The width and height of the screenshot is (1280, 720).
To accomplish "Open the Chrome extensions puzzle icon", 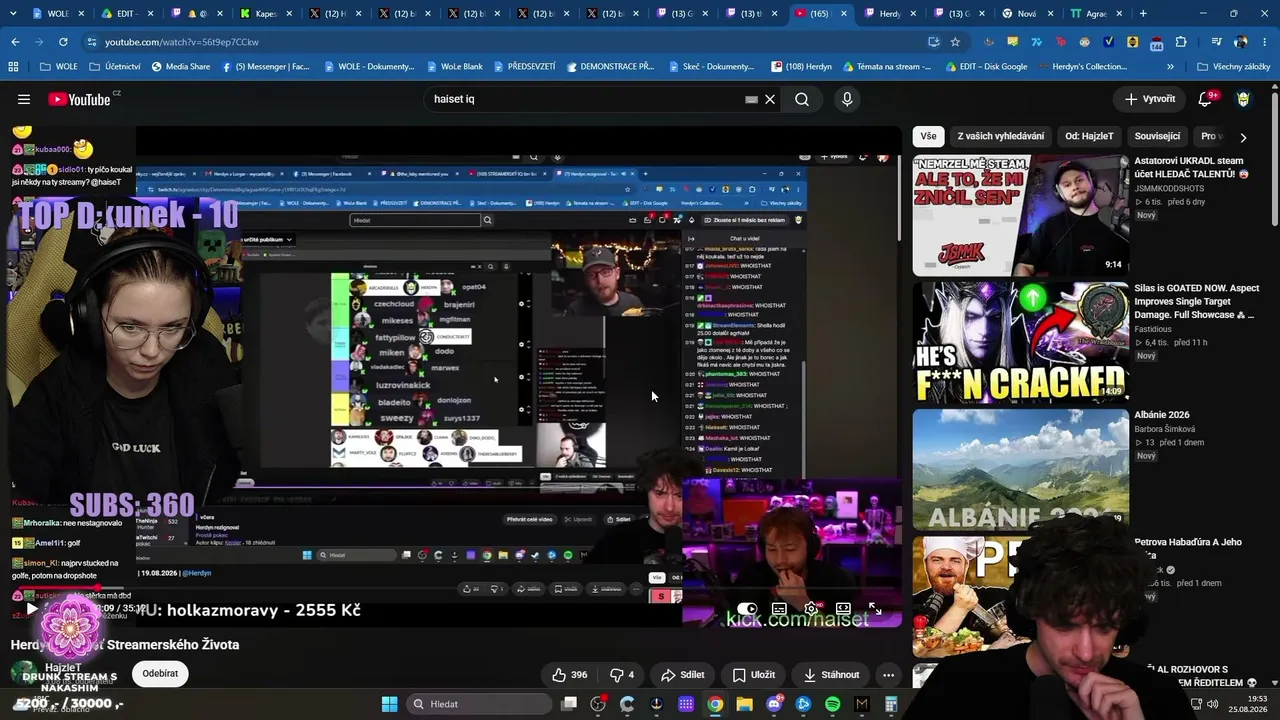I will point(1181,42).
